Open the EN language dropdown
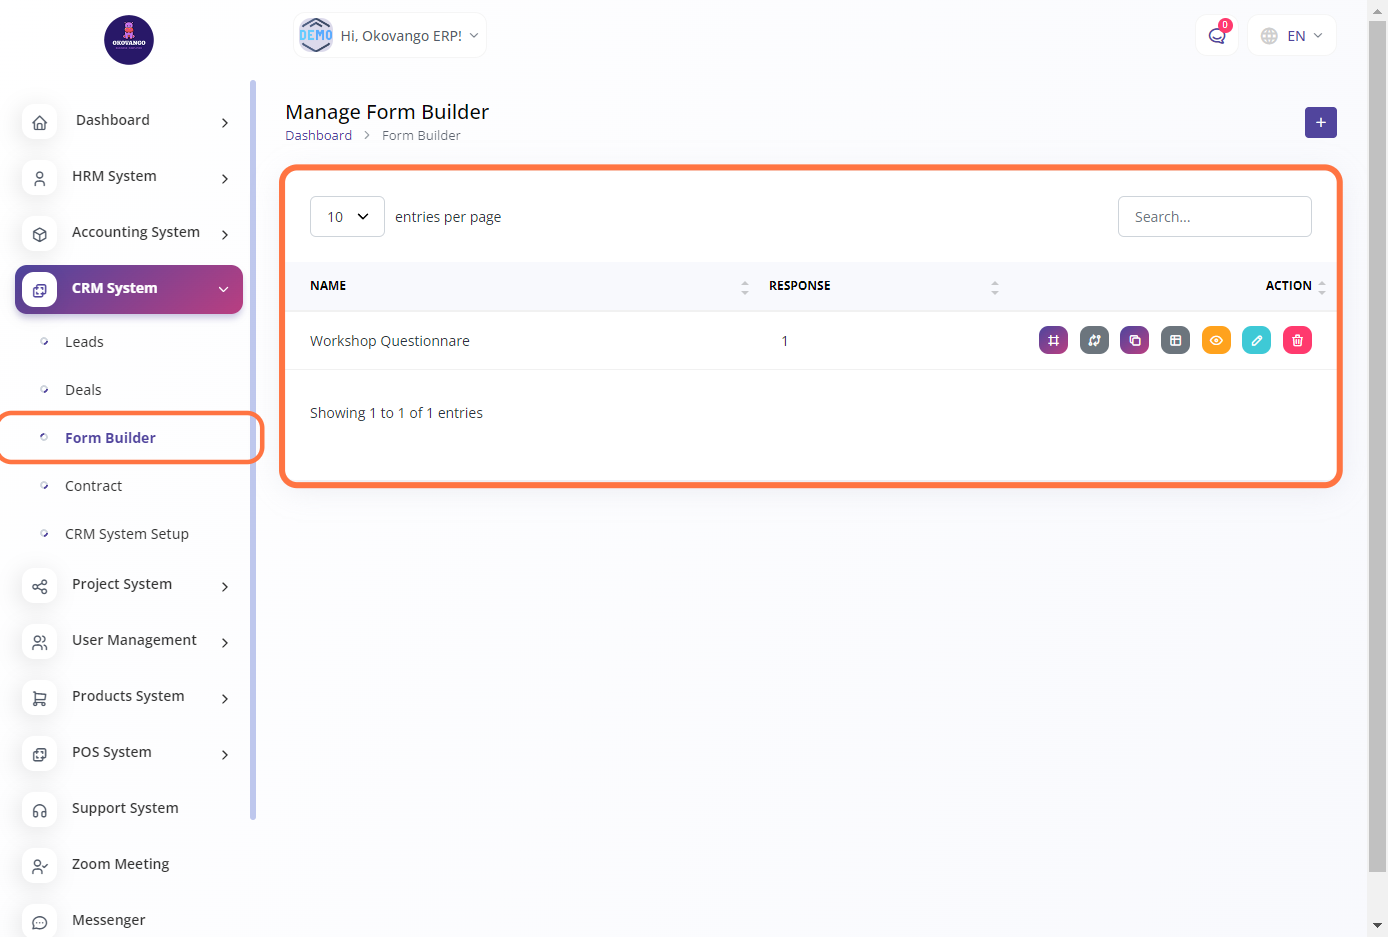Screen dimensions: 1388x937 click(x=1292, y=36)
